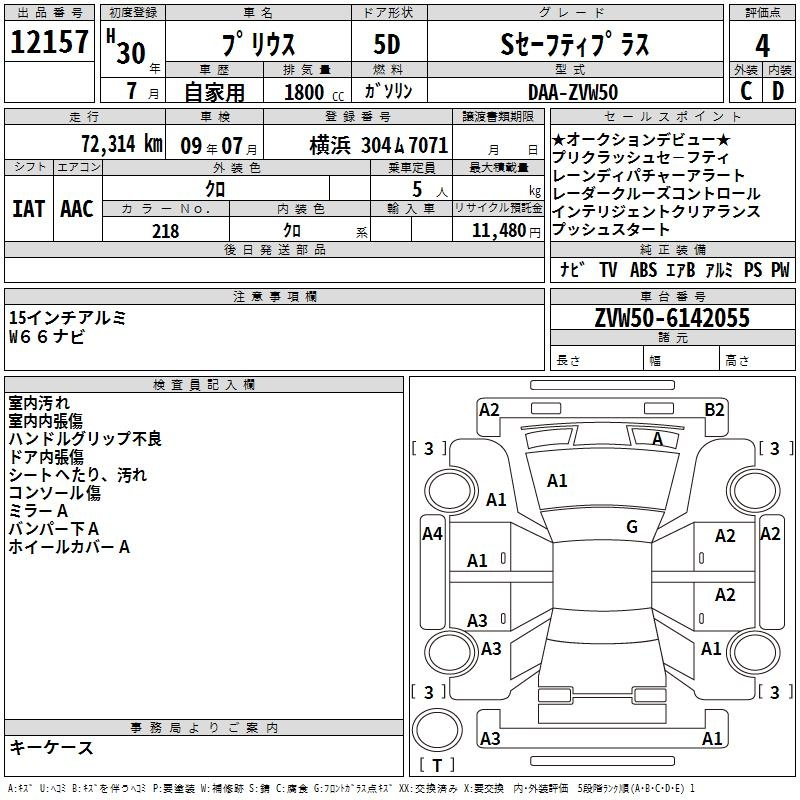Select the A4 side sill mark
800x800 pixels.
tap(432, 534)
